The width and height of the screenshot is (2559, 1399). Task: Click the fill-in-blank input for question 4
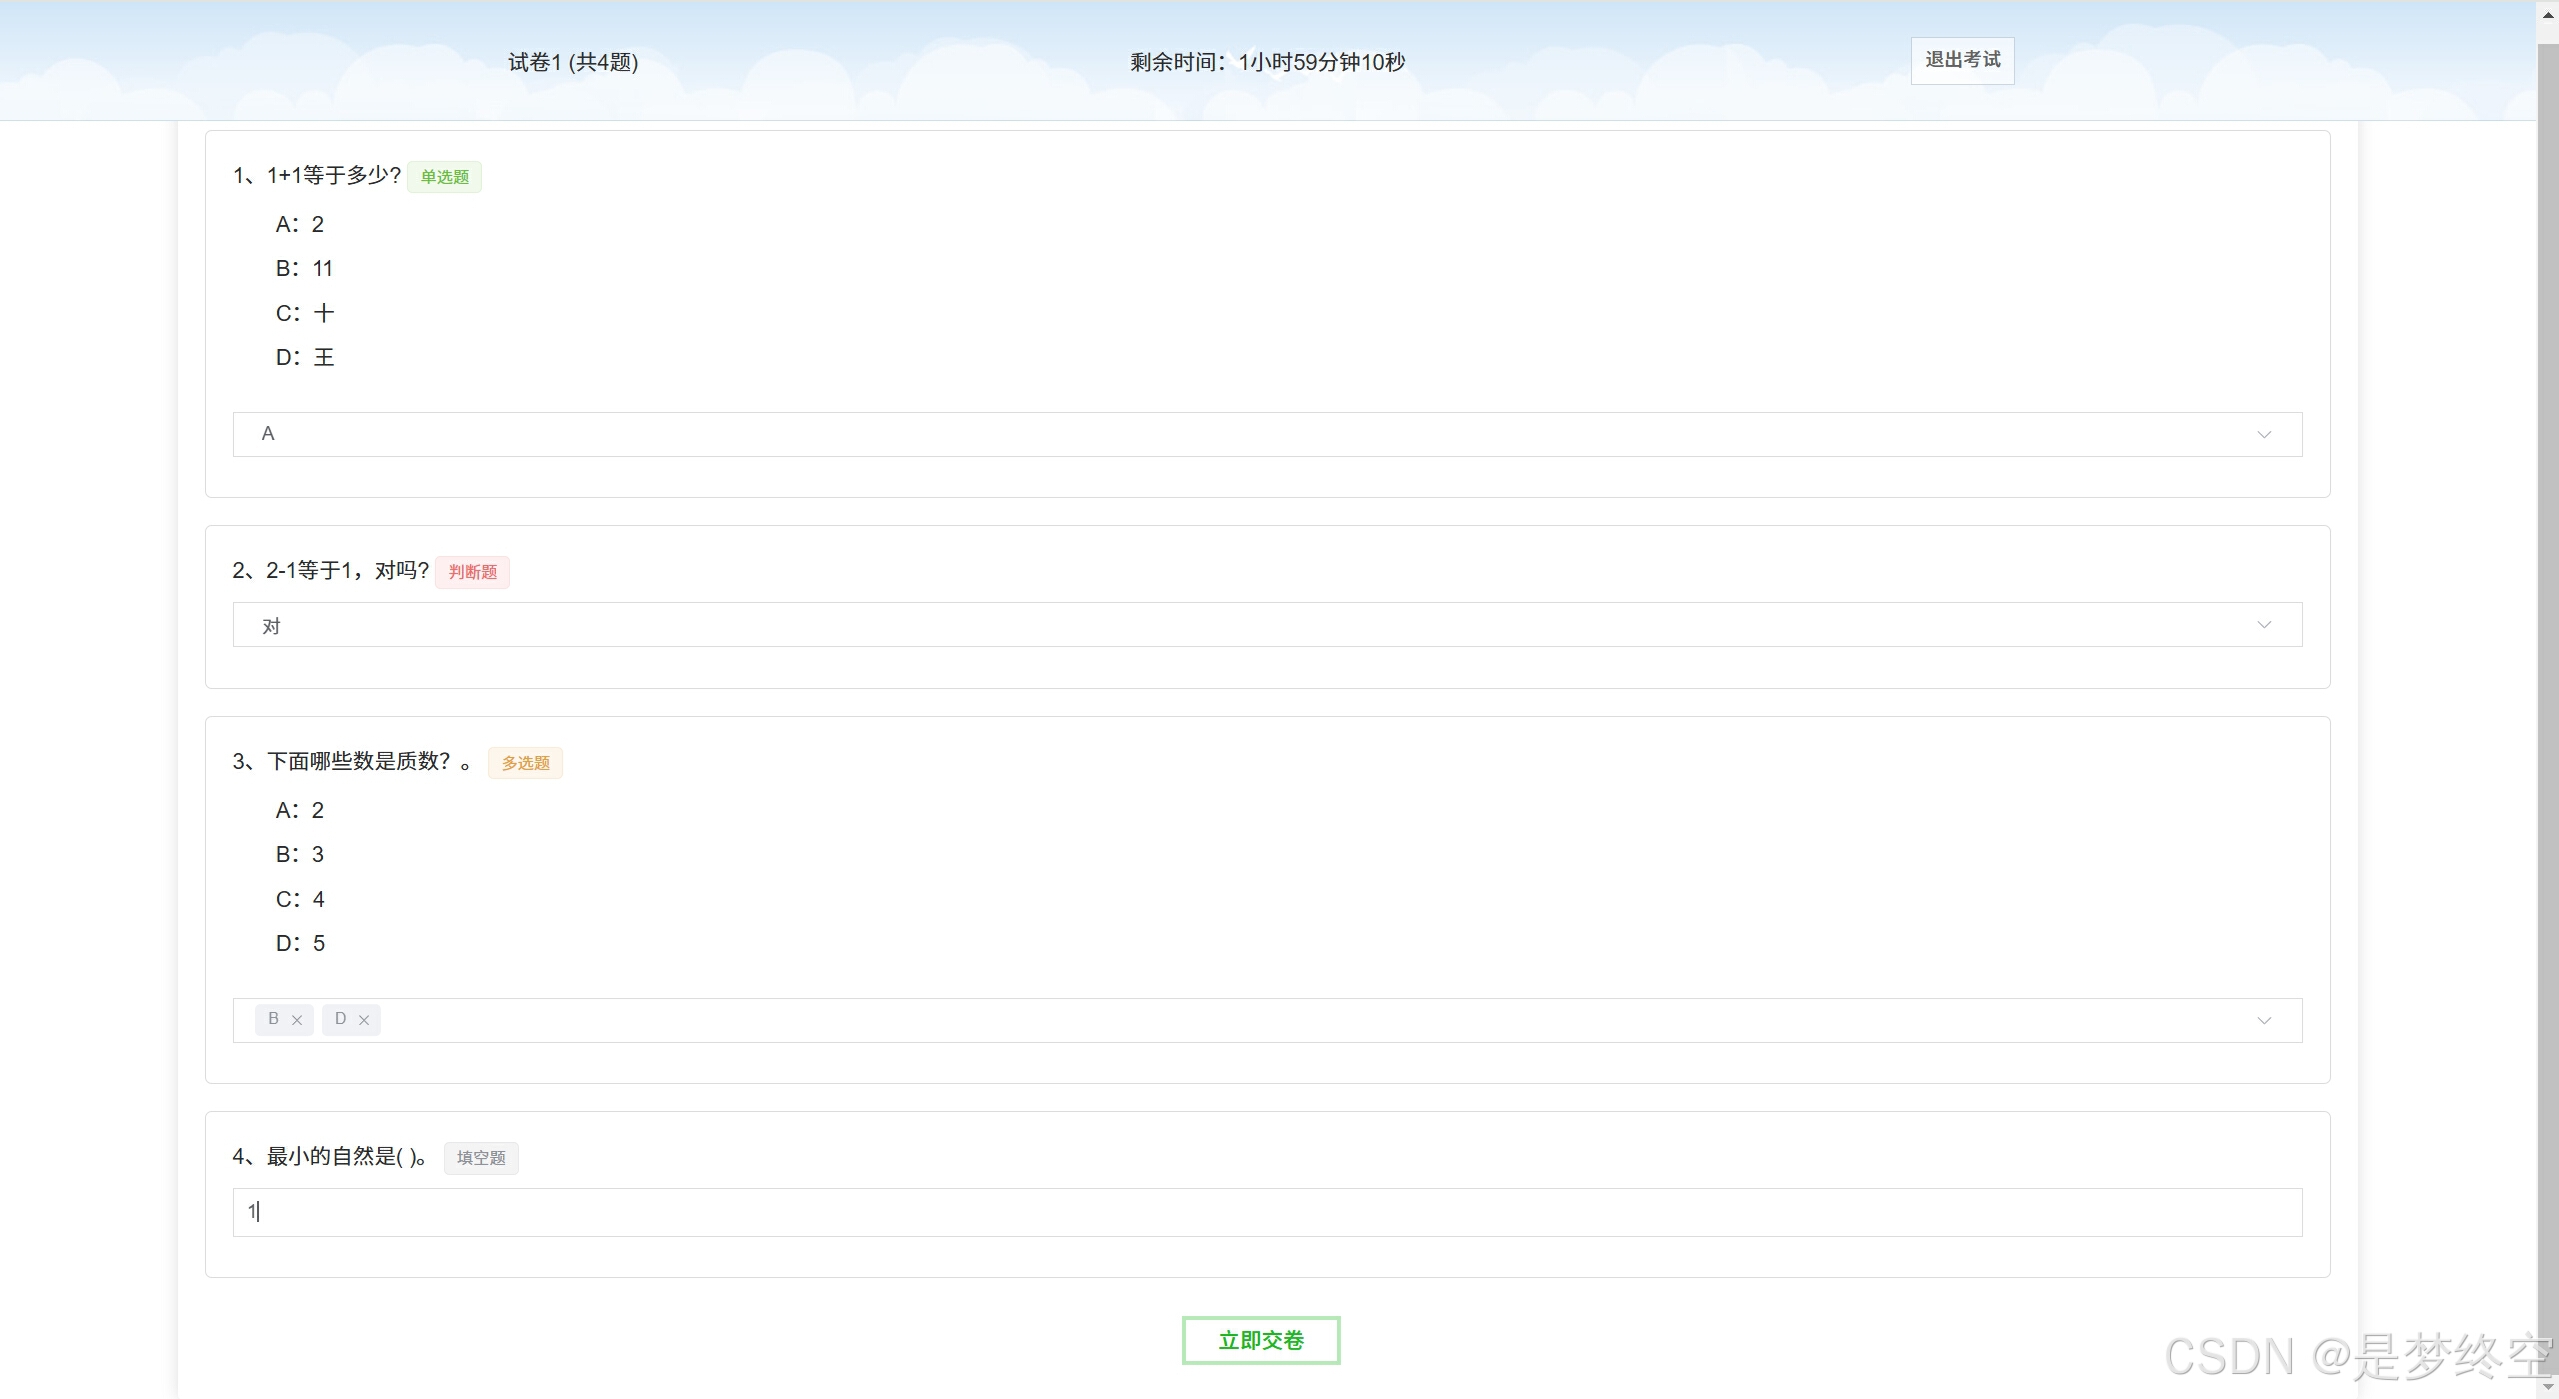(1267, 1212)
